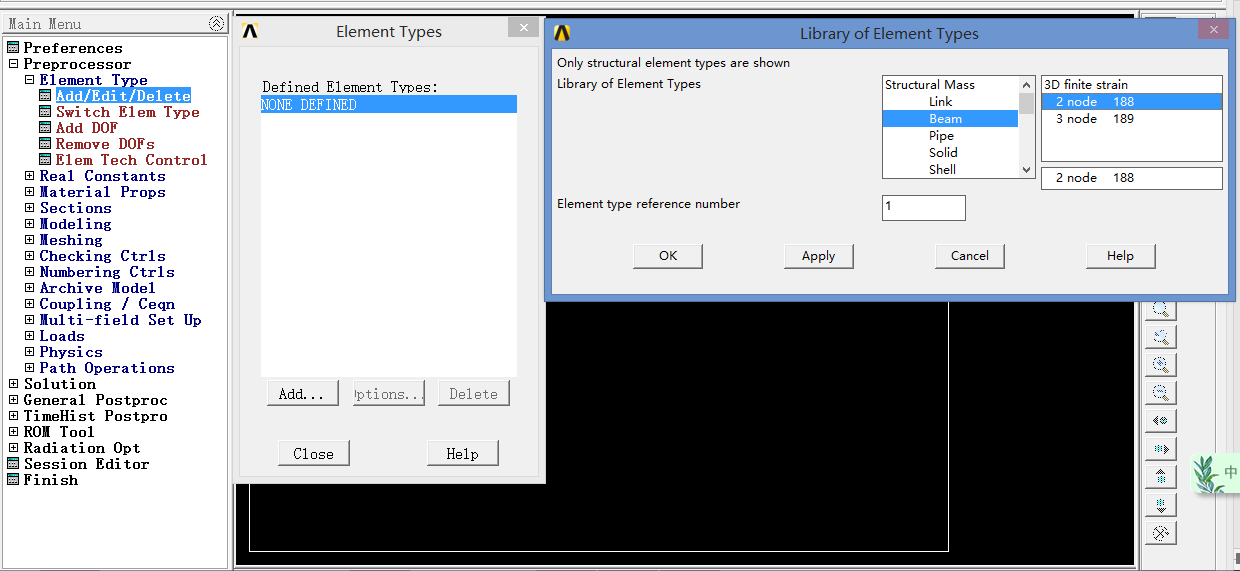Click Help in Element Types dialog
Viewport: 1240px width, 571px height.
[x=462, y=454]
